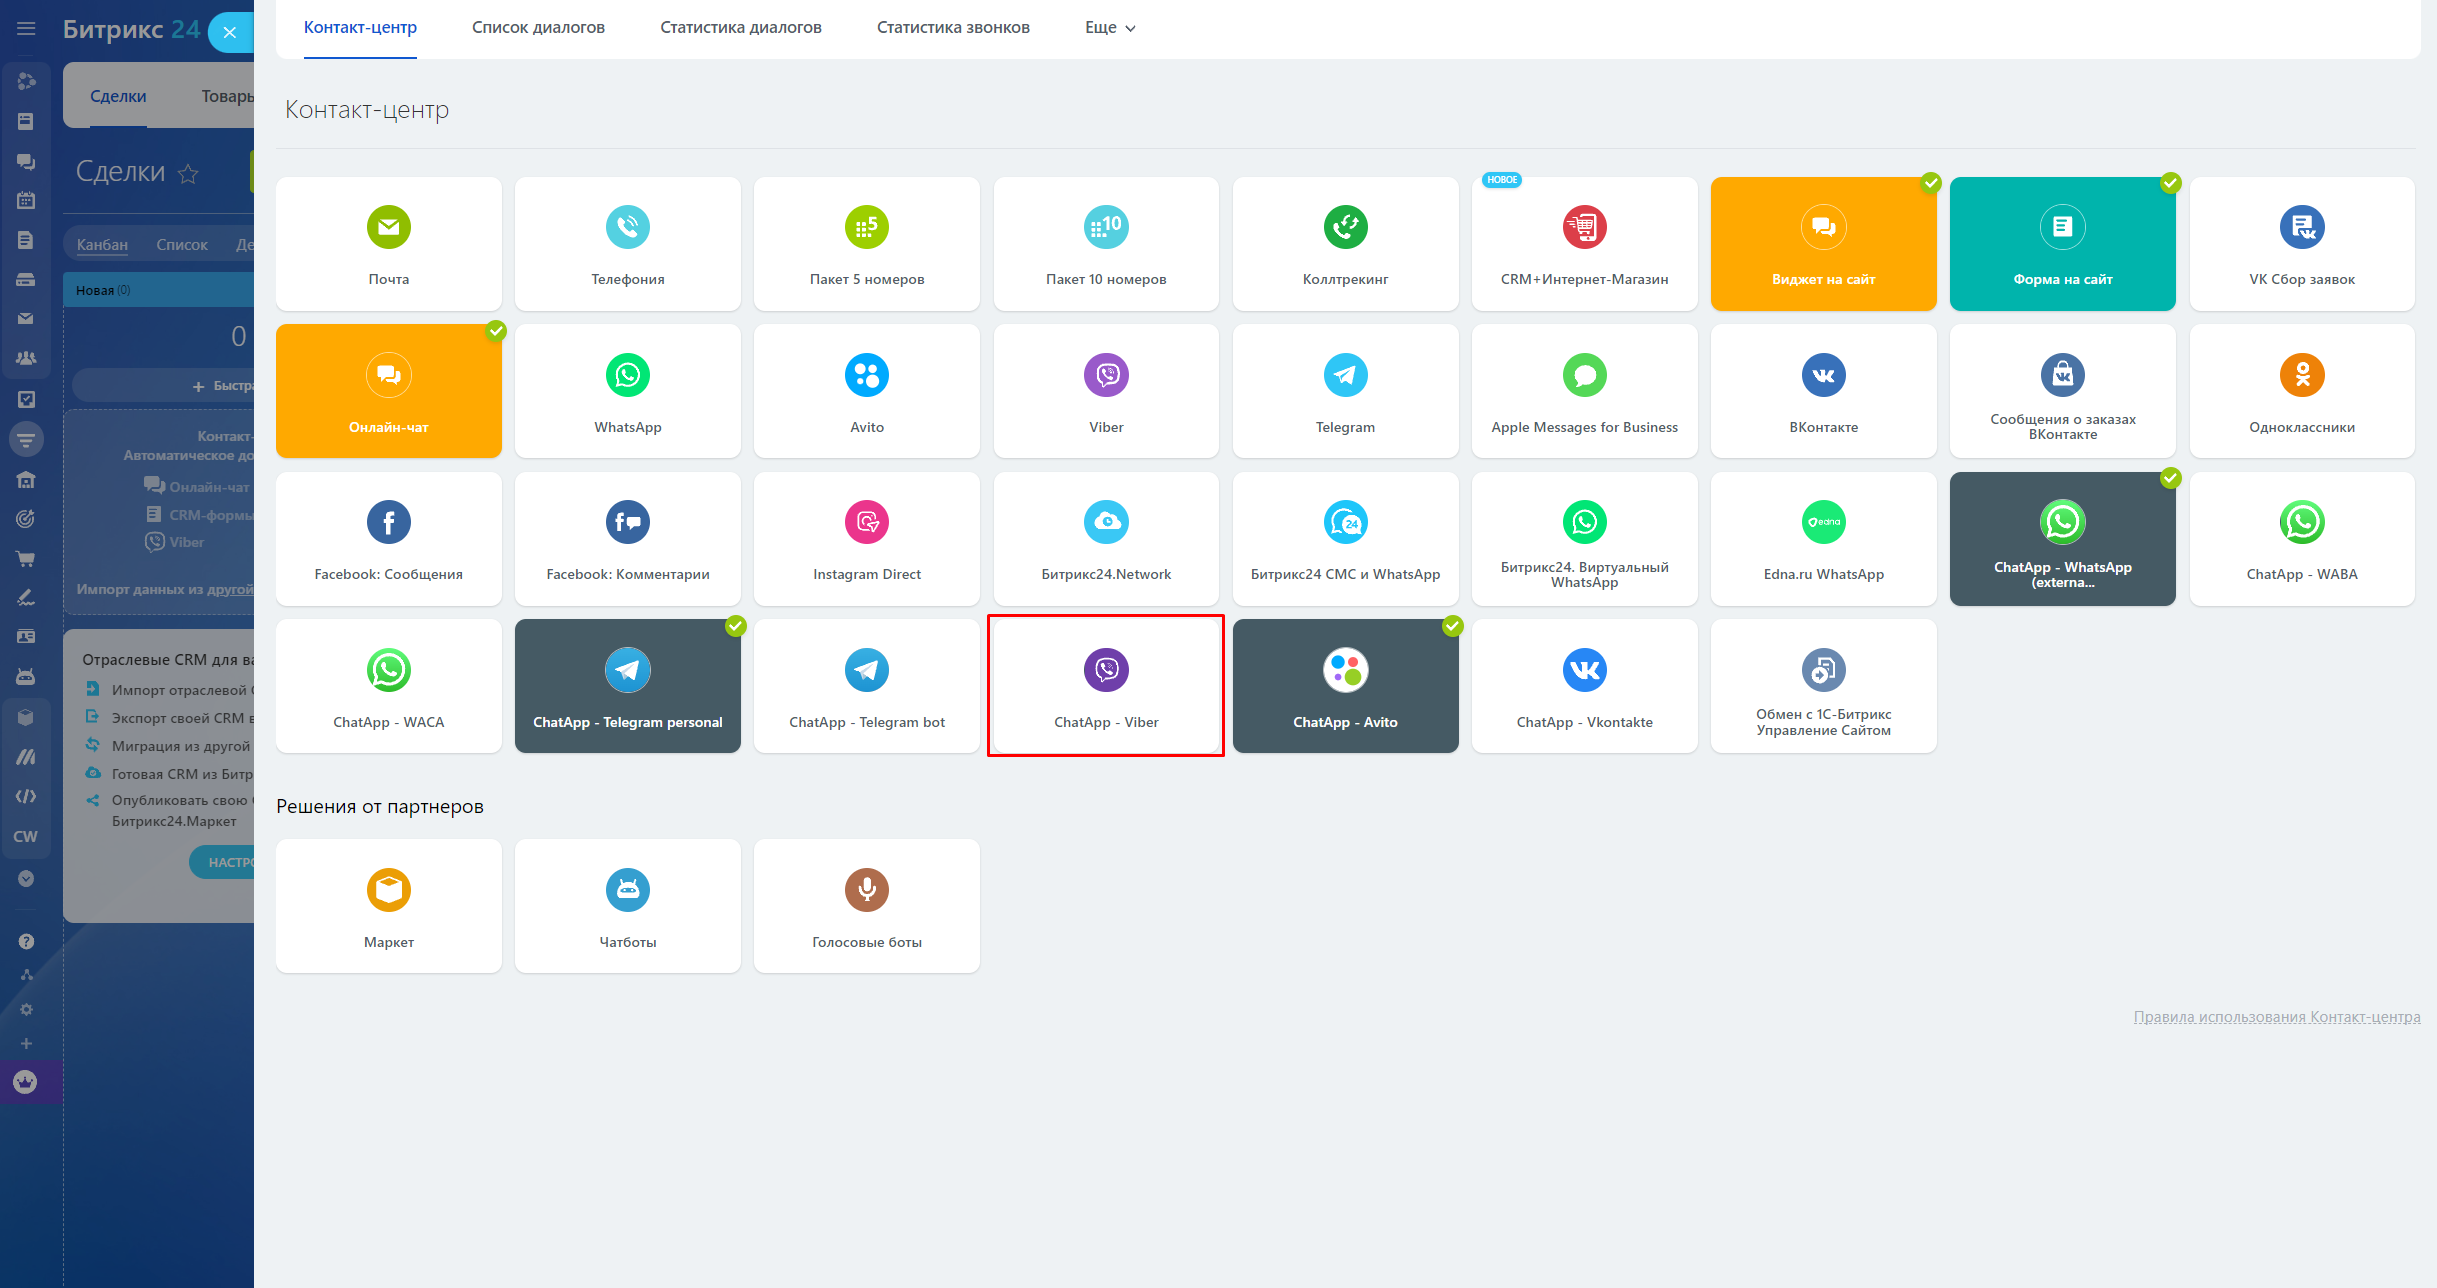Viewport: 2437px width, 1288px height.
Task: Click checkmark on ChatApp - Avito tile
Action: [1452, 626]
